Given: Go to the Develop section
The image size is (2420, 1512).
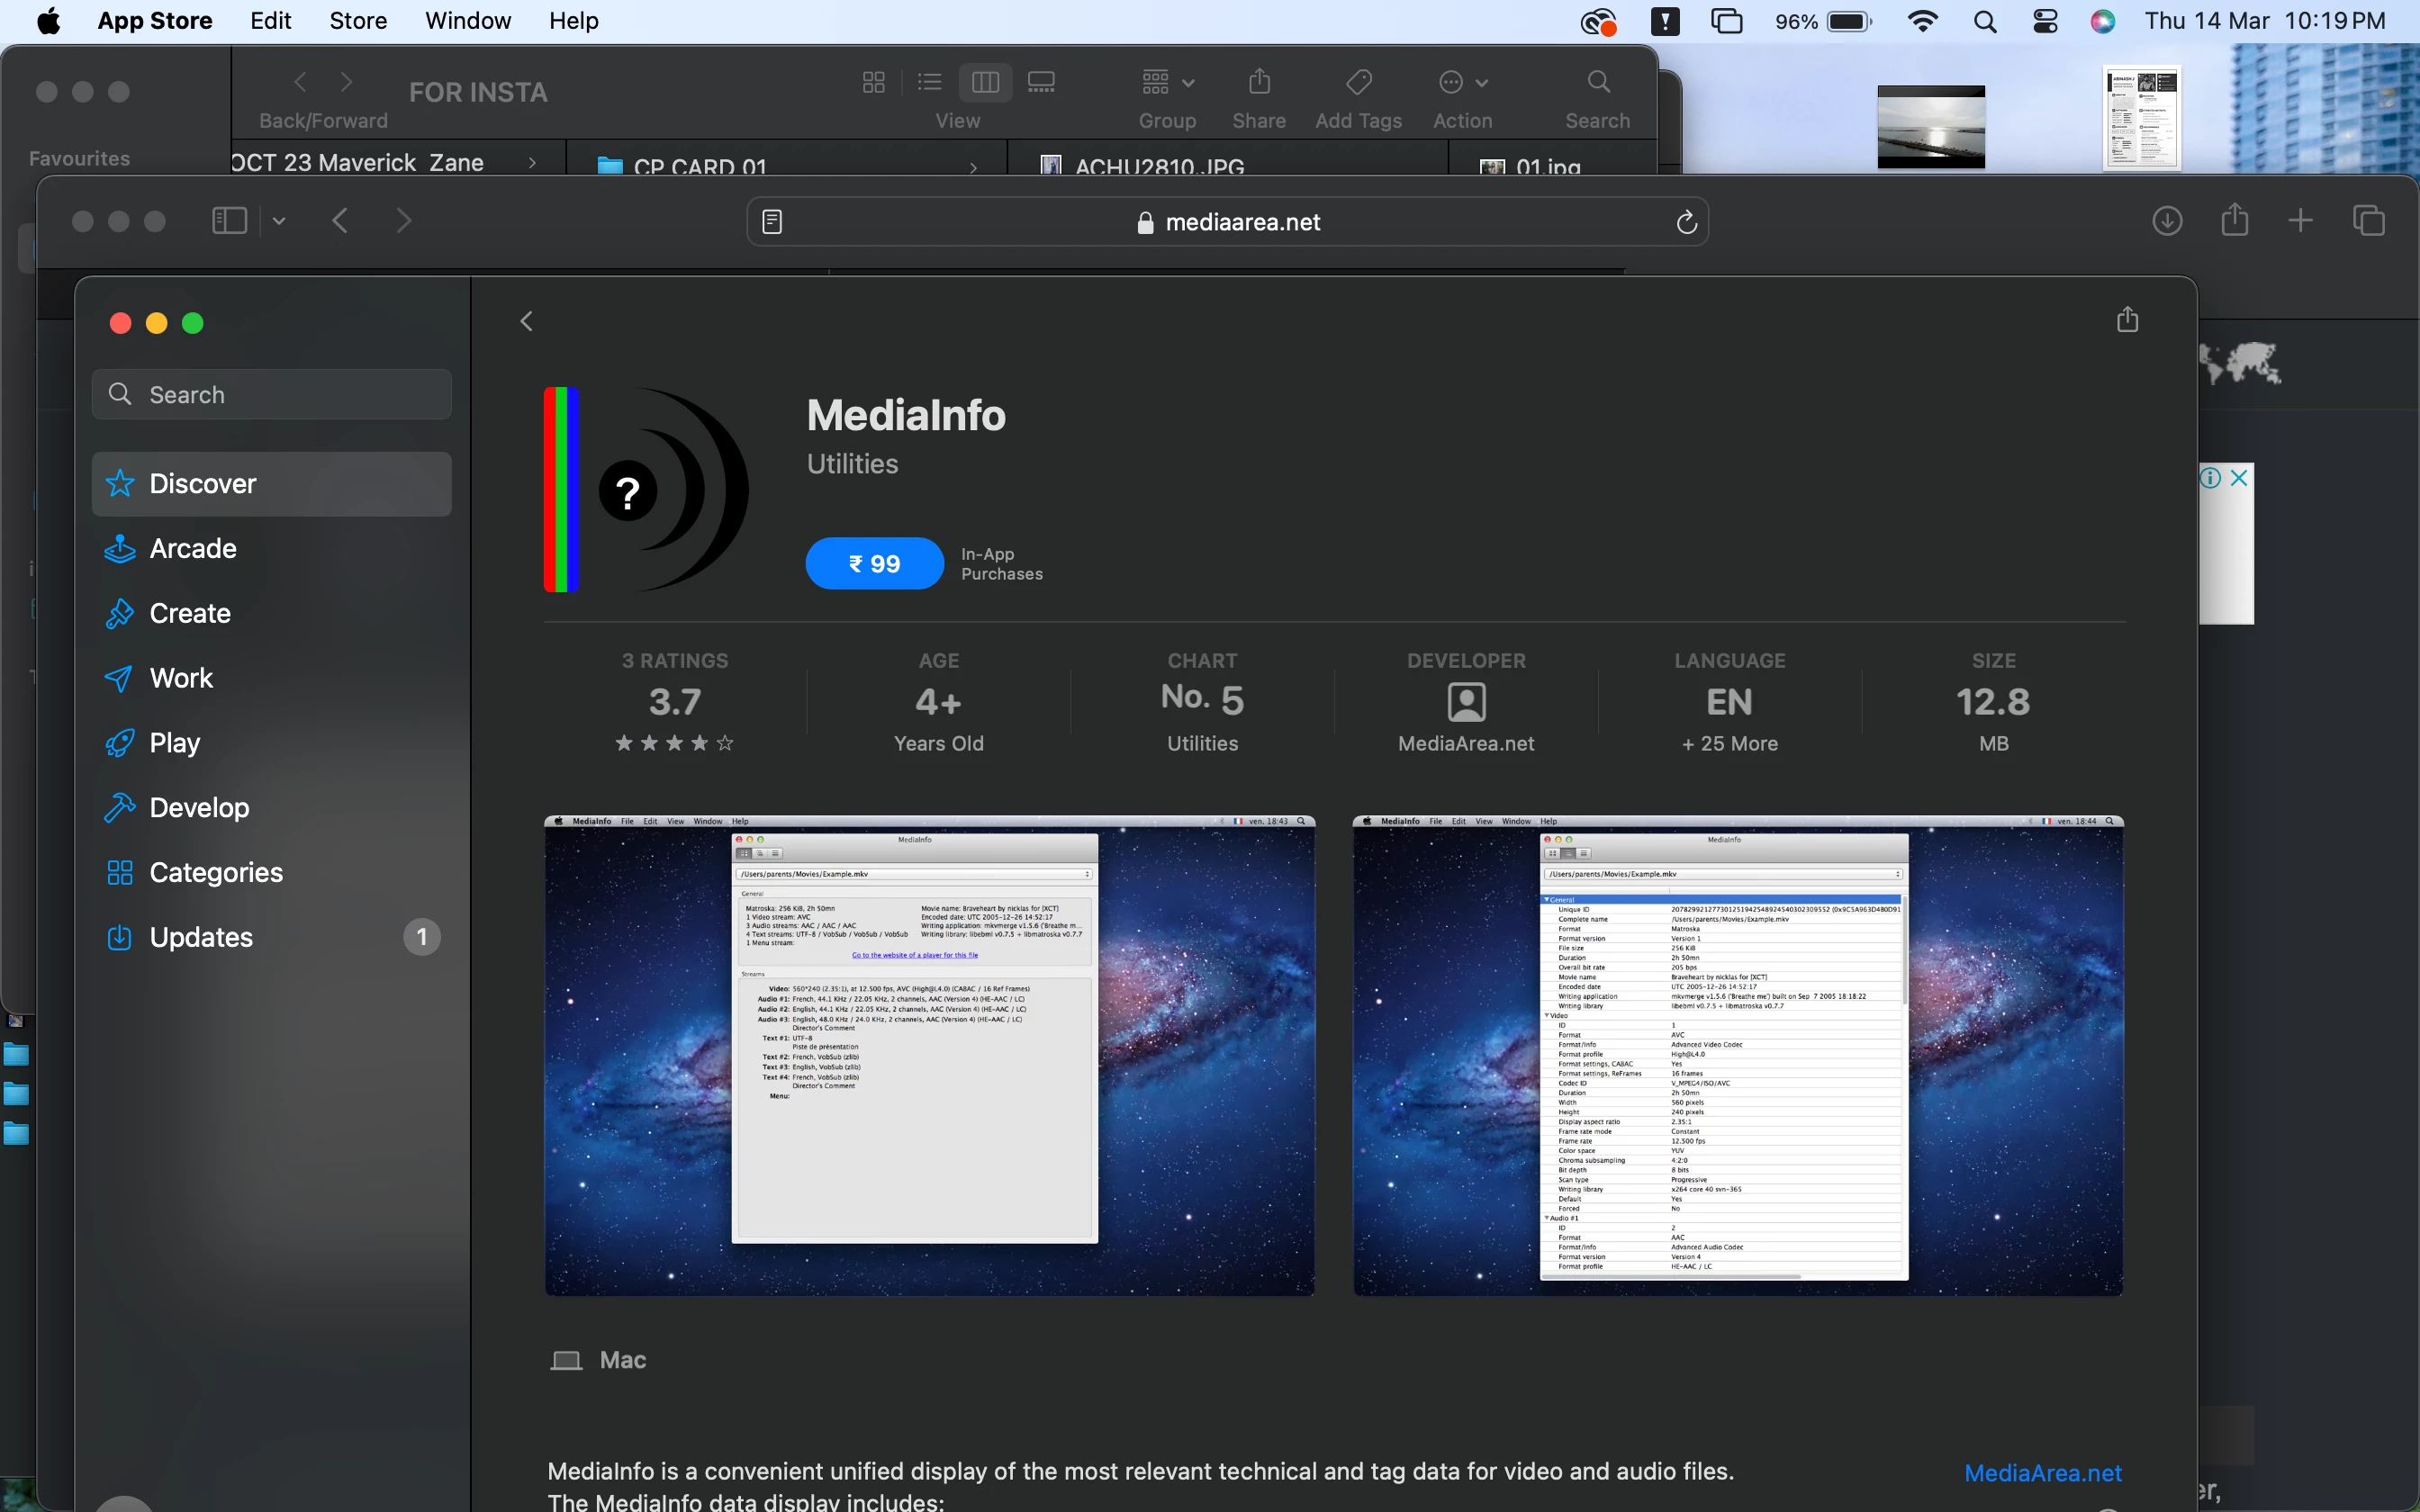Looking at the screenshot, I should click(271, 808).
